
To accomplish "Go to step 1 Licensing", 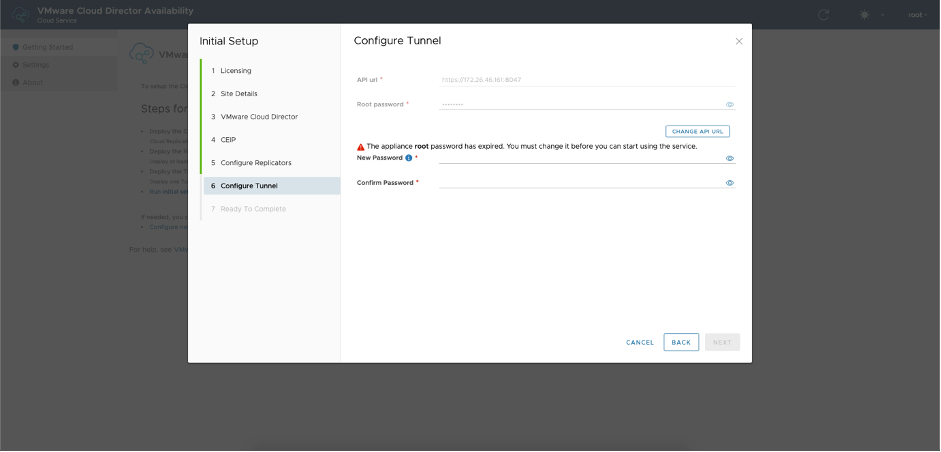I will pyautogui.click(x=236, y=71).
